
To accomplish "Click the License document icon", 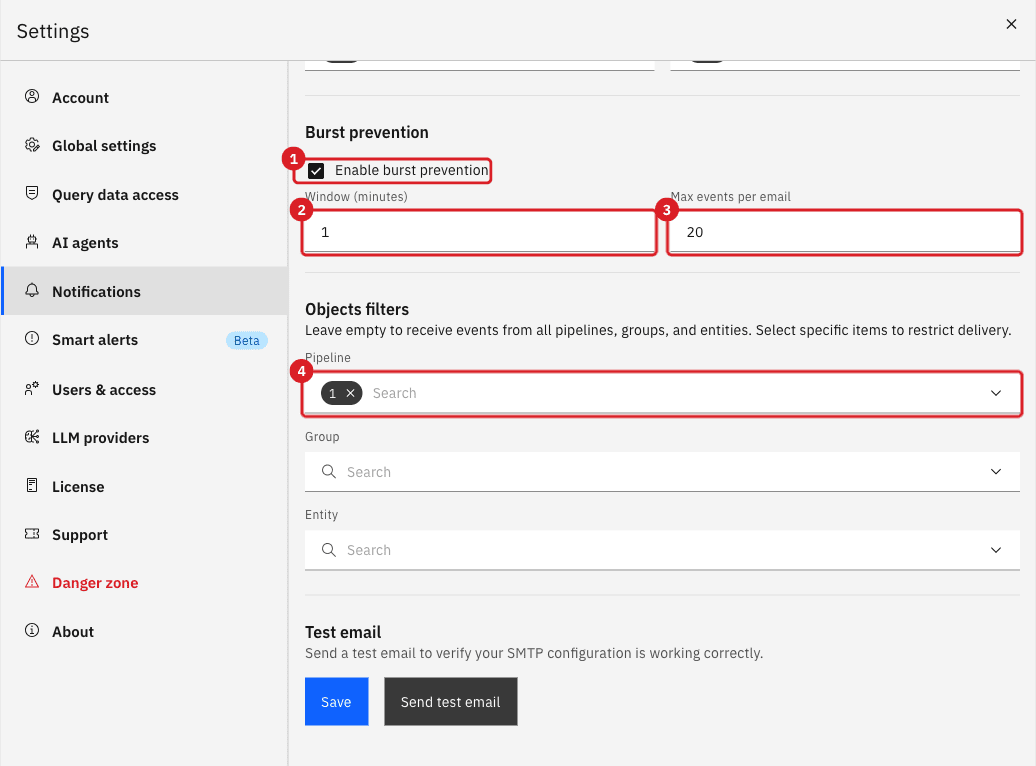I will [32, 486].
